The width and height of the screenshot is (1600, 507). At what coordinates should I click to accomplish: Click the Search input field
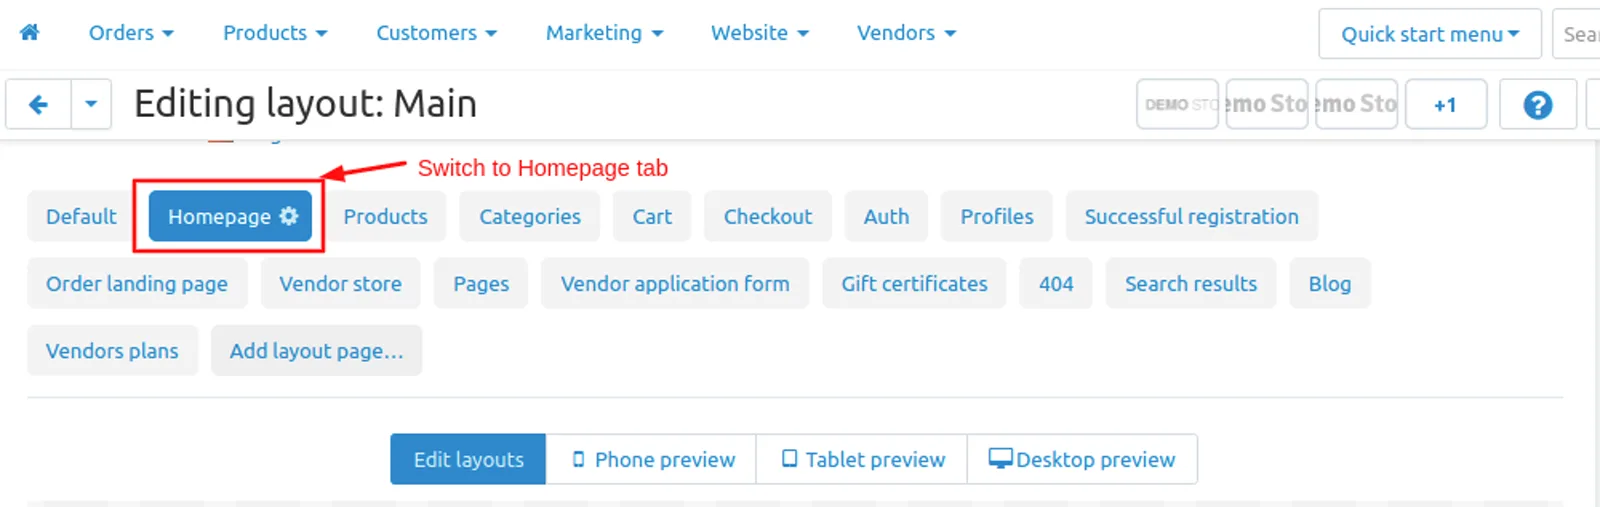pos(1577,34)
